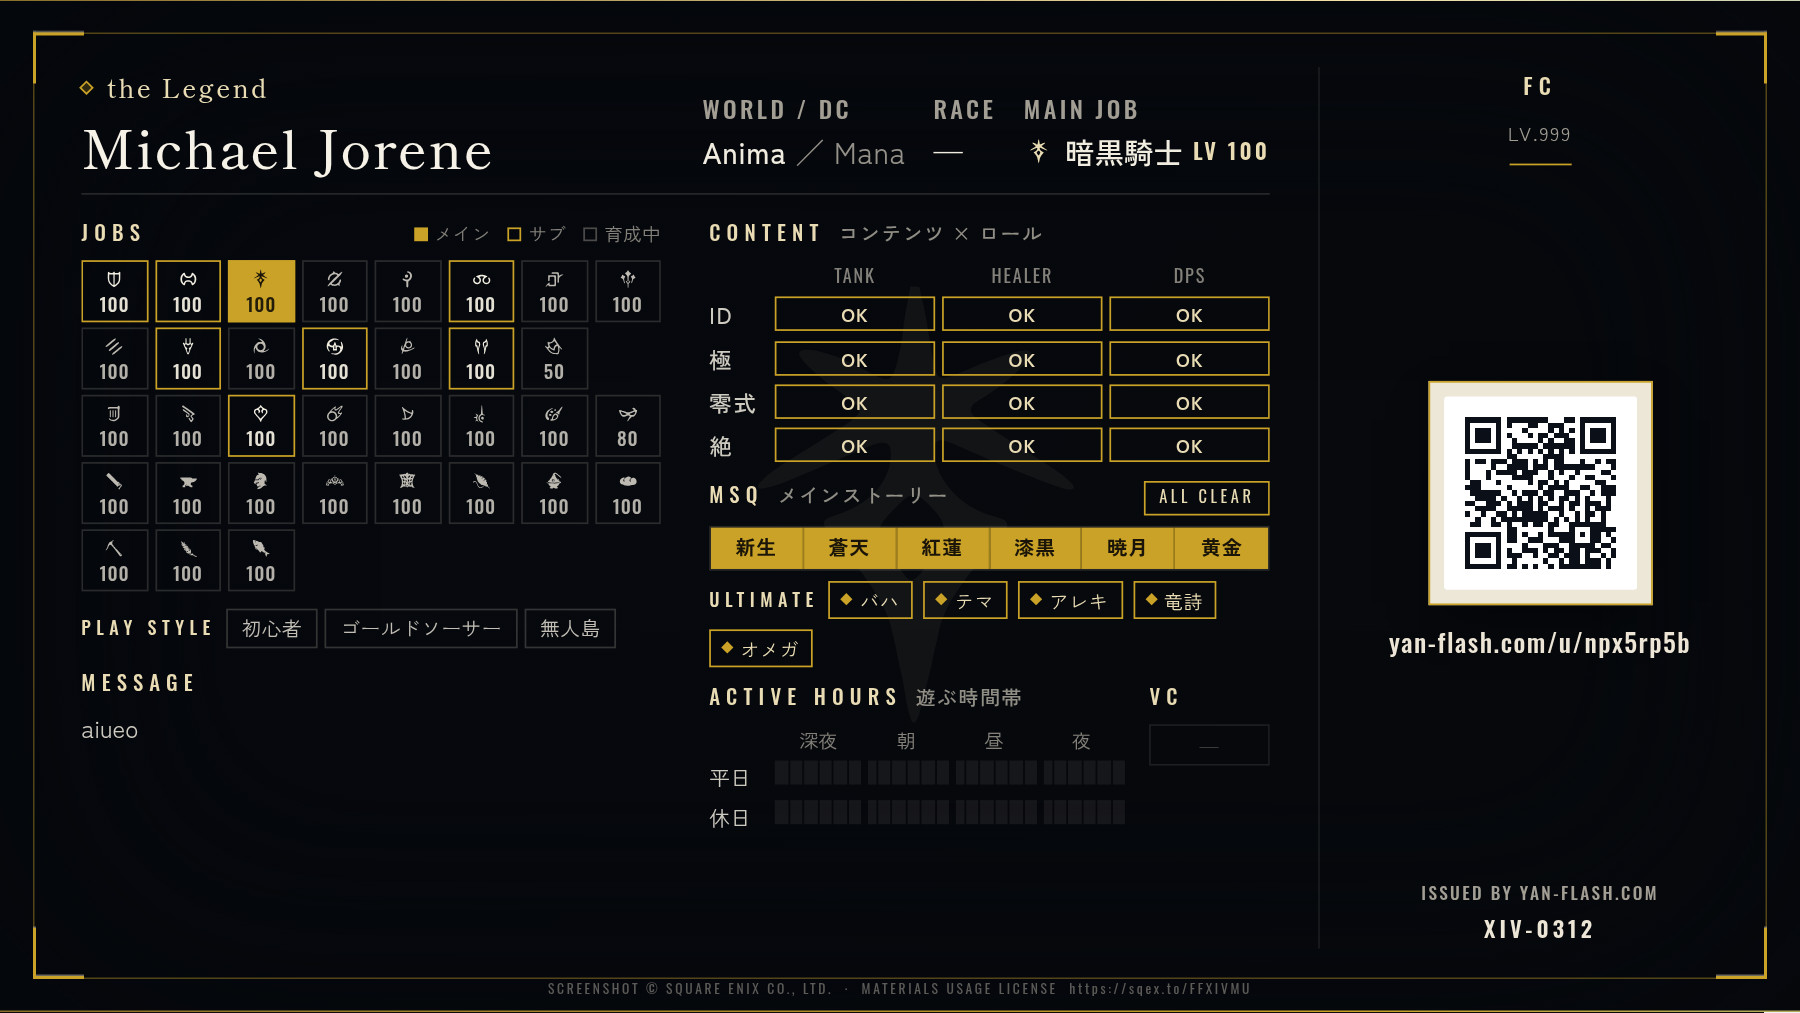Select the highlighted Dark Knight job tile
This screenshot has height=1013, width=1800.
261,291
